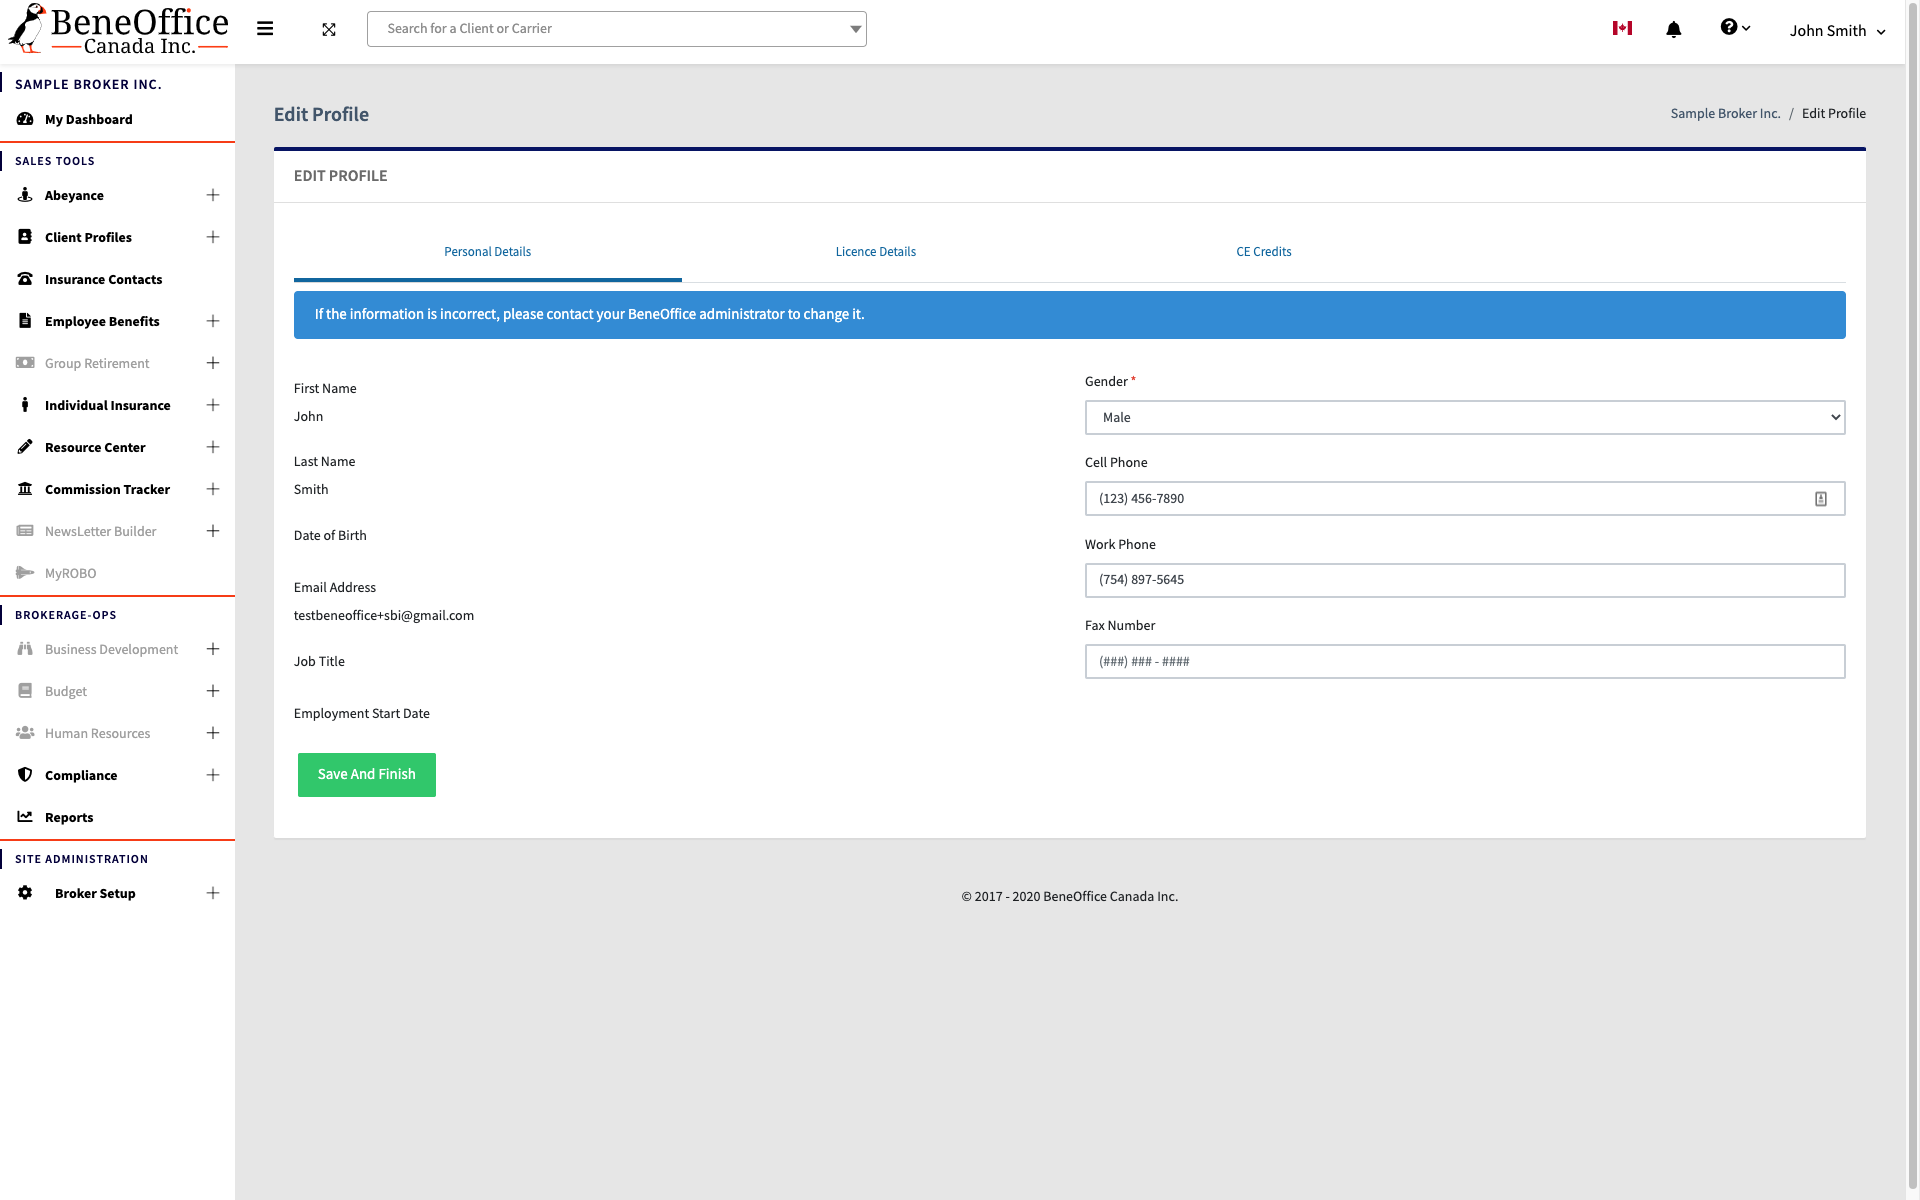Switch to the CE Credits tab
1920x1200 pixels.
(x=1263, y=252)
